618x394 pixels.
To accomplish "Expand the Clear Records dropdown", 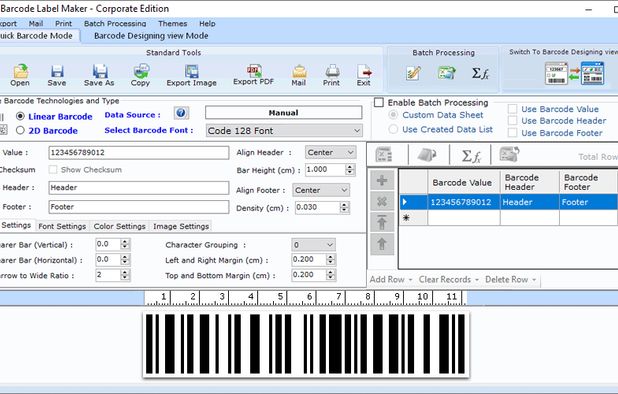I will [477, 280].
